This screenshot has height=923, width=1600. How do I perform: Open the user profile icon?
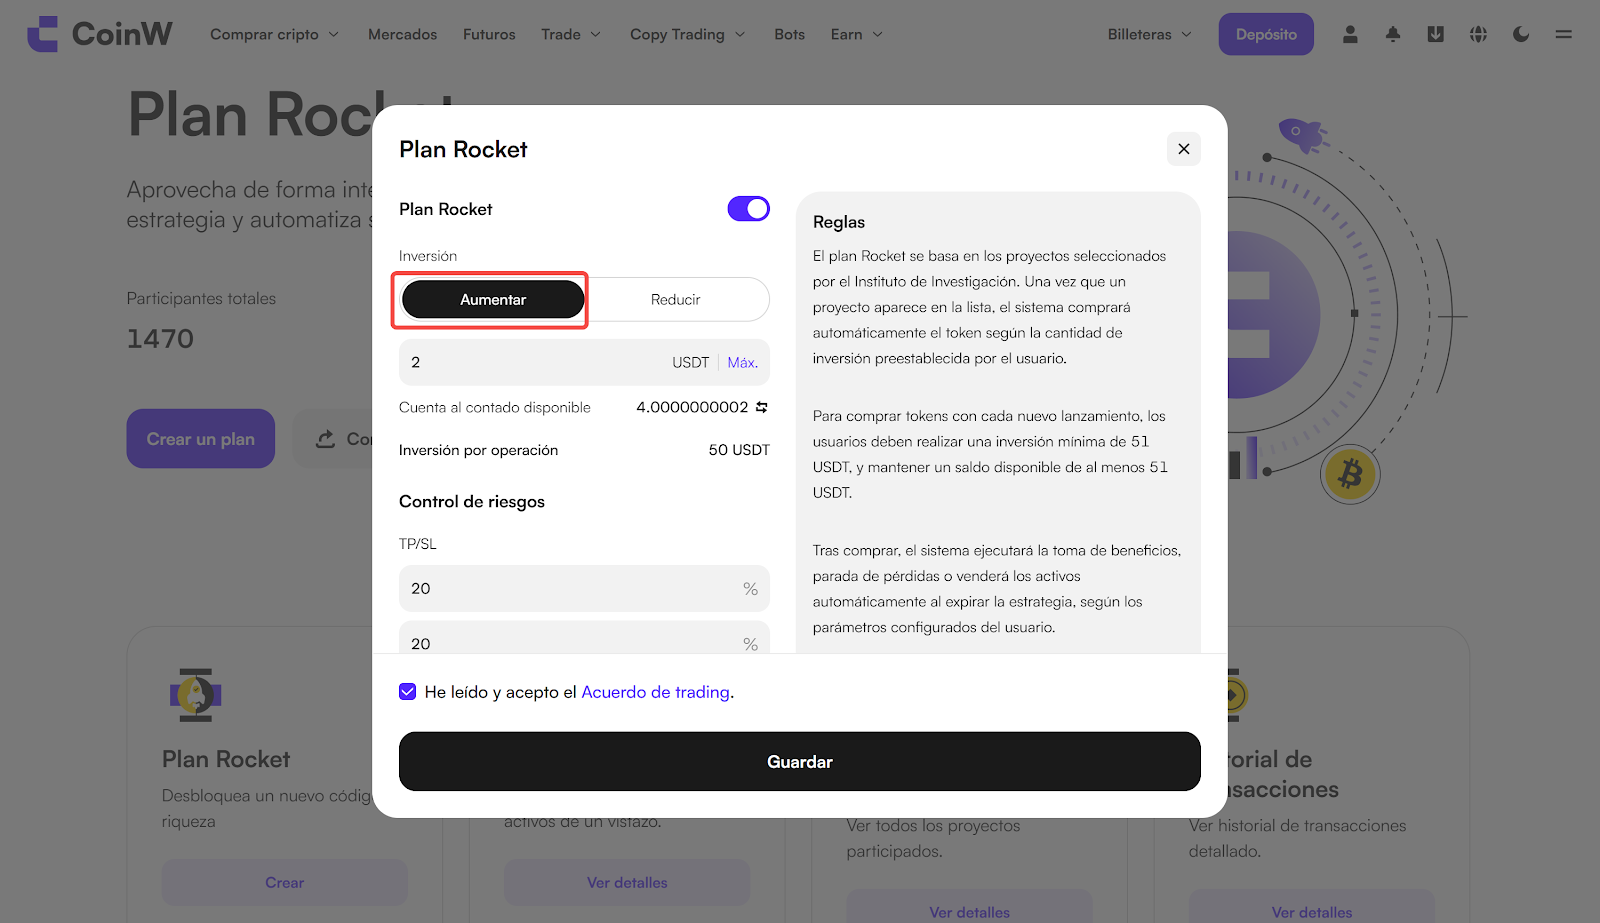point(1350,34)
